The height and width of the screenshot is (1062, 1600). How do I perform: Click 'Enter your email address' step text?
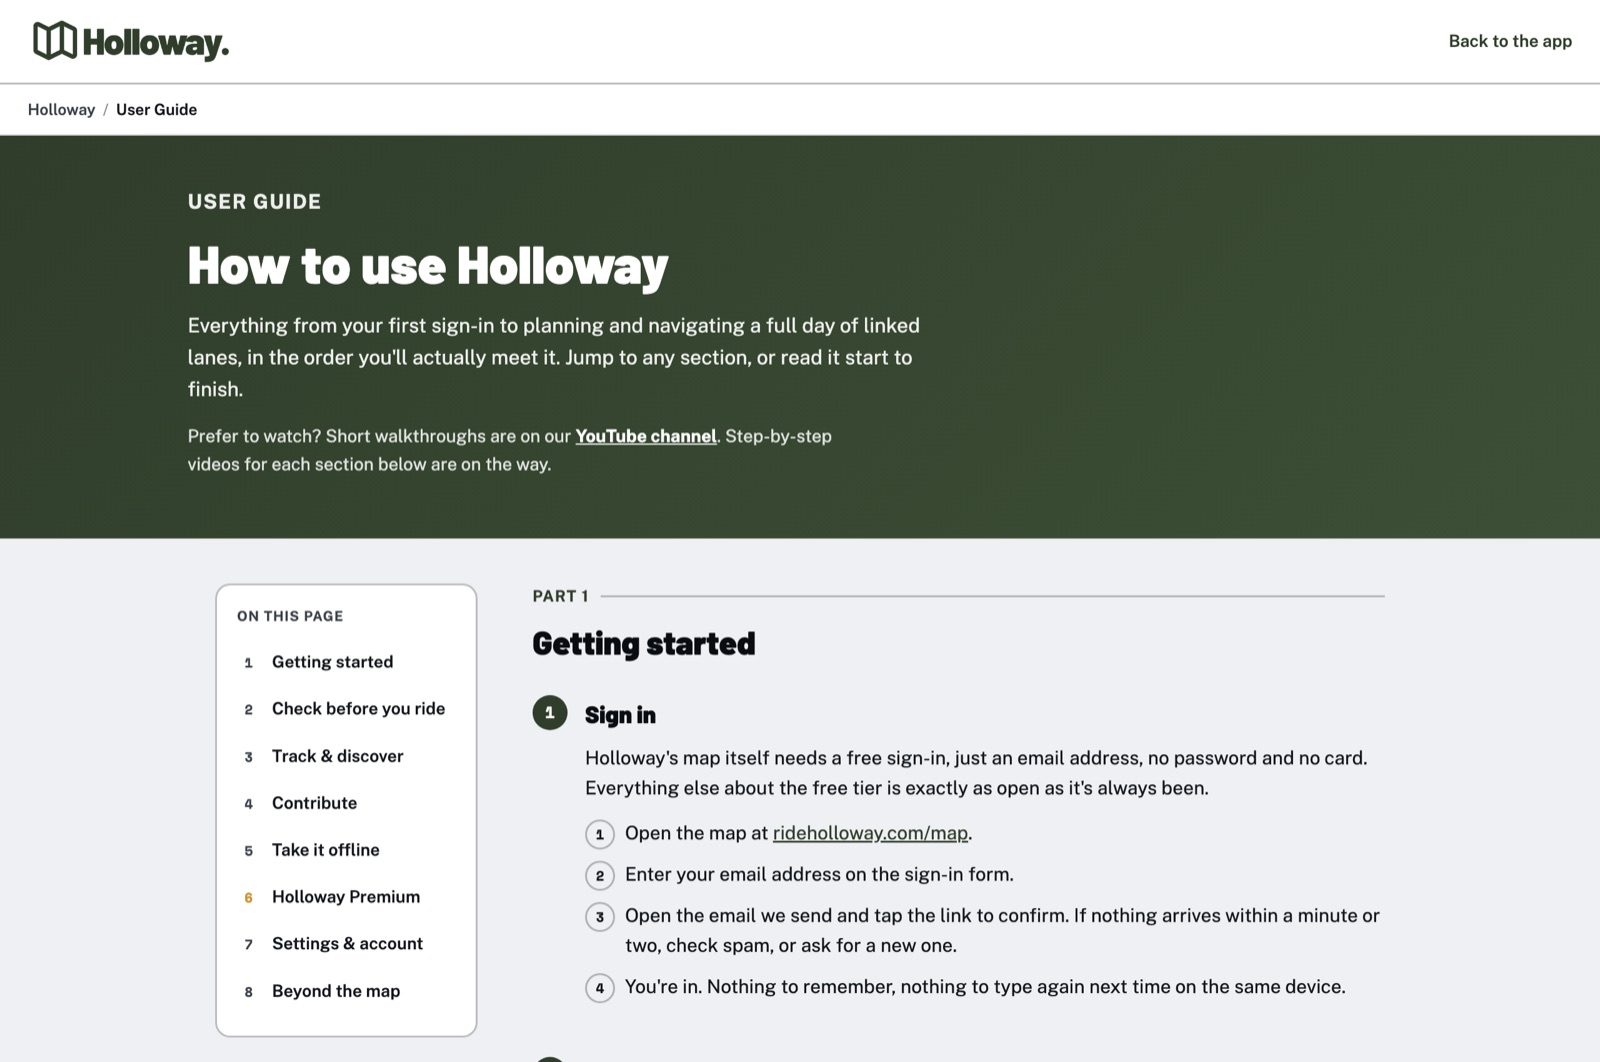tap(819, 874)
